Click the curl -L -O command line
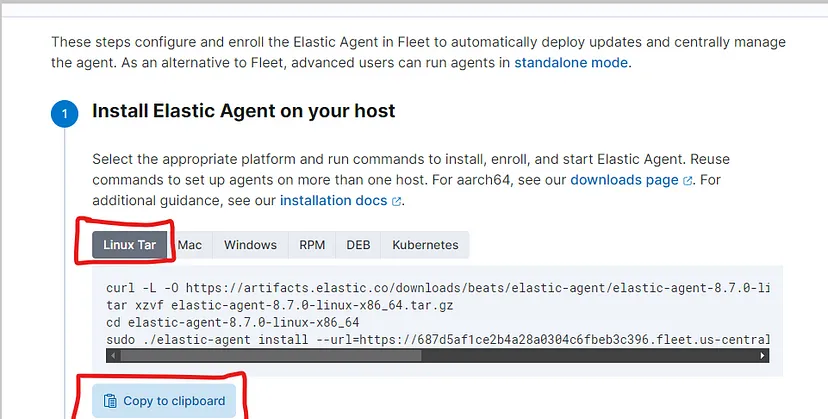This screenshot has height=419, width=828. click(437, 288)
